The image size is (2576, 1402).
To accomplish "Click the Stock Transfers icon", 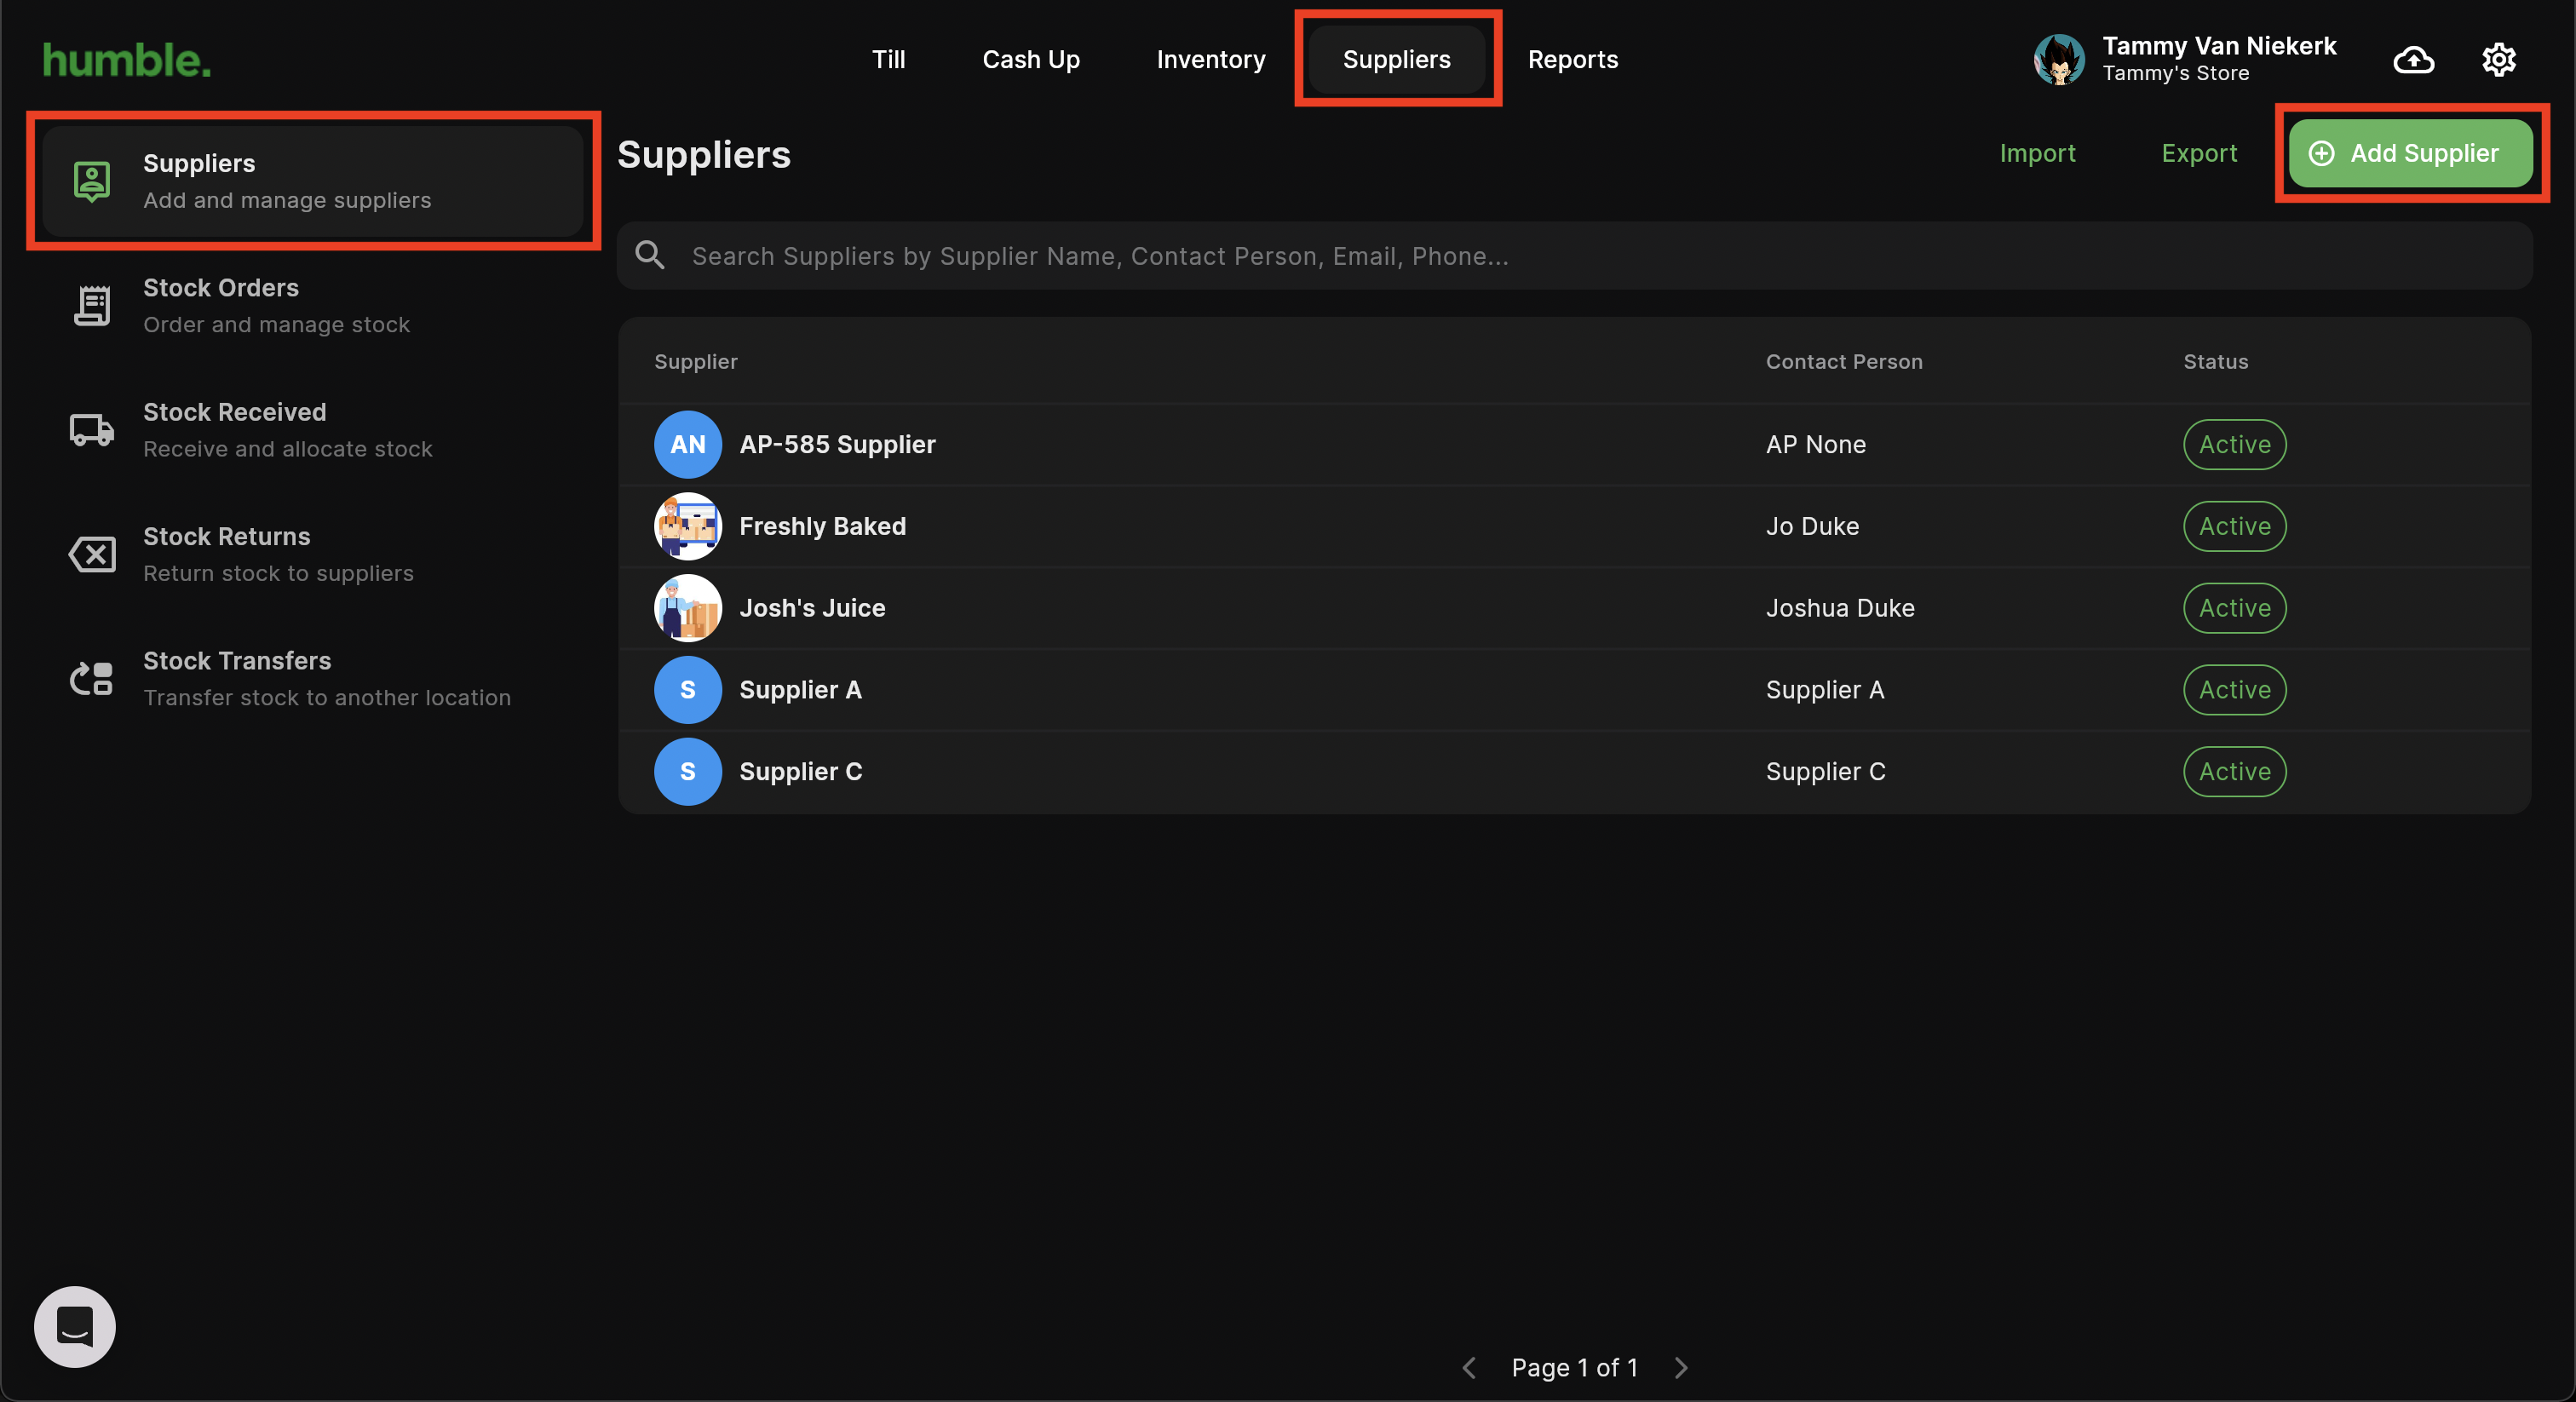I will click(92, 679).
